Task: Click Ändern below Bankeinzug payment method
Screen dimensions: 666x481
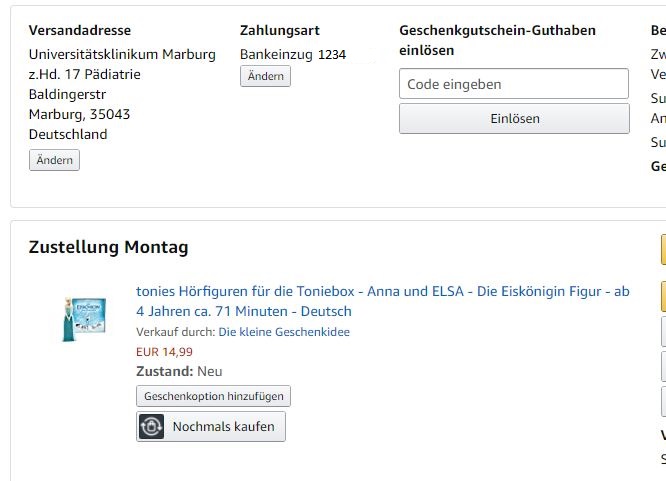Action: coord(265,76)
